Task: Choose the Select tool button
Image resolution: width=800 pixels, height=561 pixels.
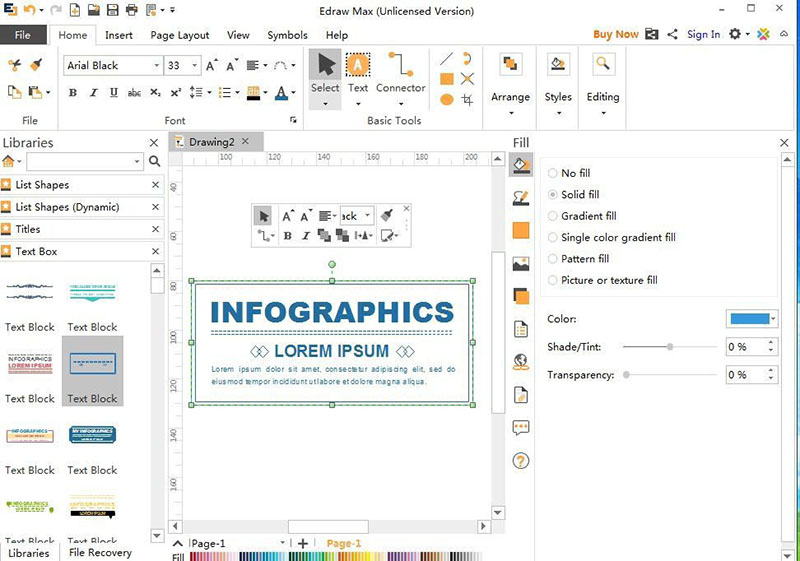Action: click(325, 79)
